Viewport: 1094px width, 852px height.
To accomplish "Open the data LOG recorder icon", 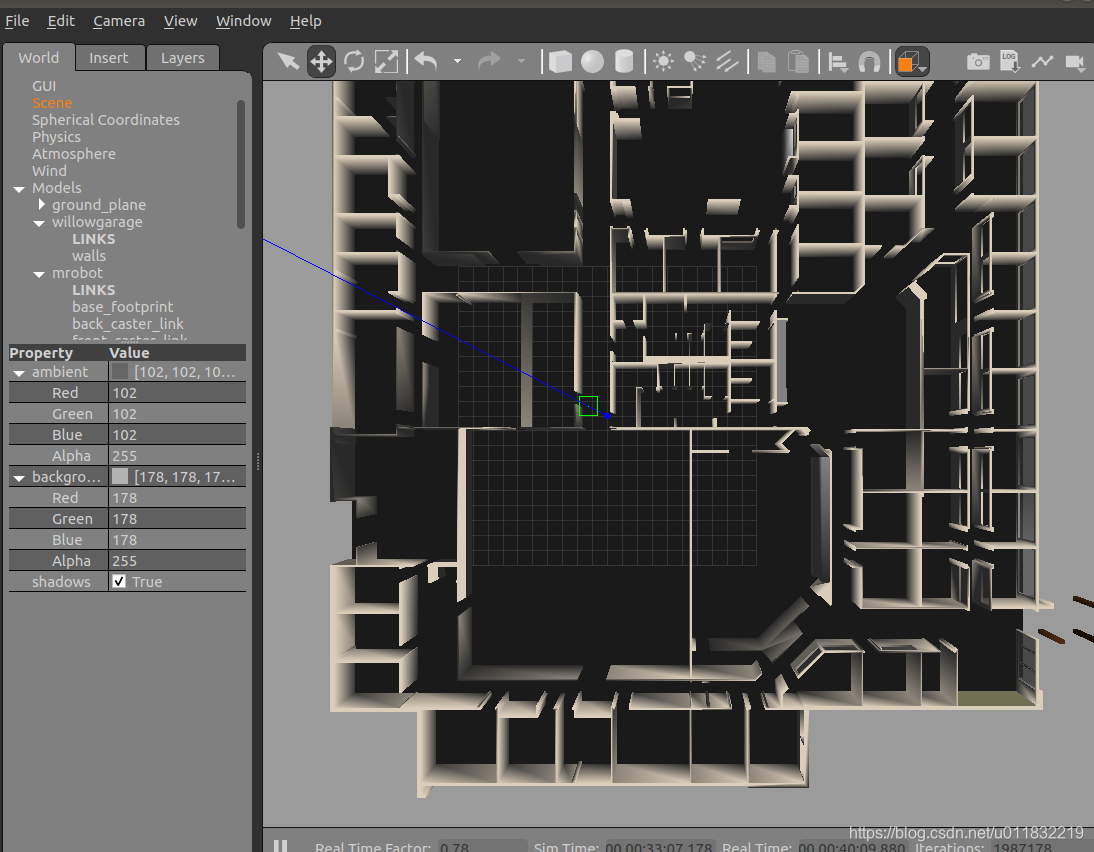I will pos(1010,61).
